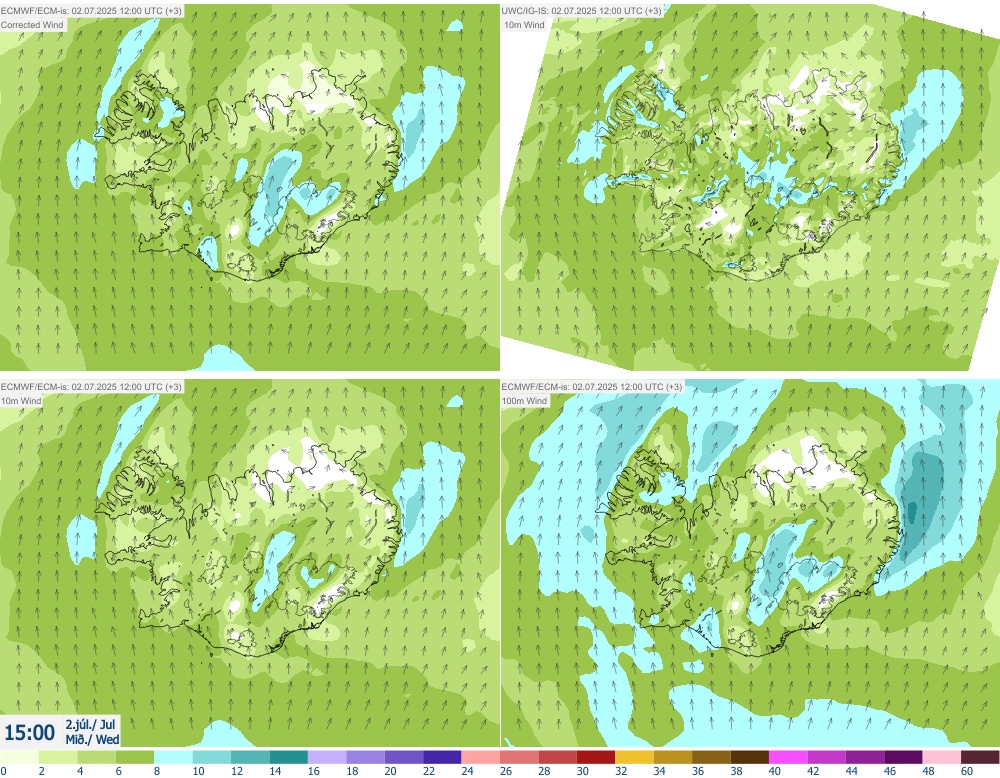Click the legend value 8
The height and width of the screenshot is (778, 1000).
point(157,771)
